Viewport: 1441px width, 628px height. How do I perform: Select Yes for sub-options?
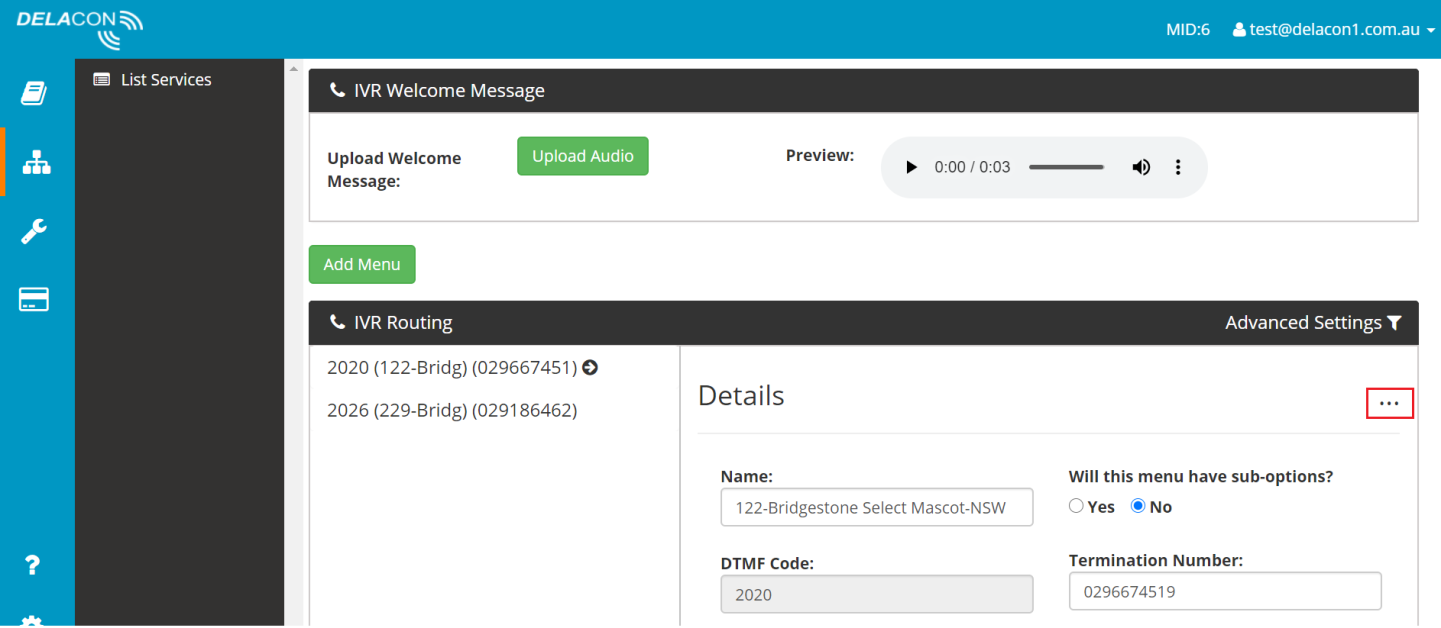coord(1076,506)
